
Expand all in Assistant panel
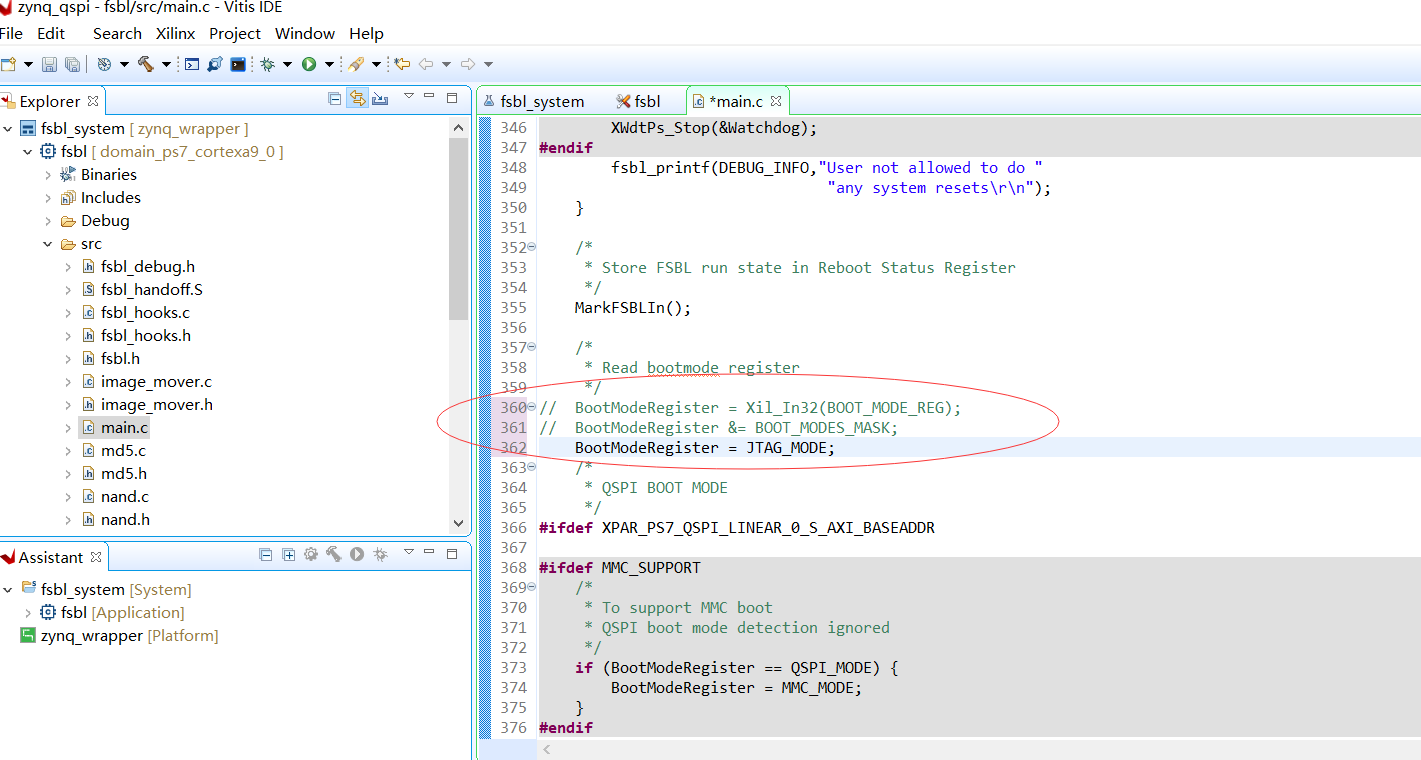(288, 554)
